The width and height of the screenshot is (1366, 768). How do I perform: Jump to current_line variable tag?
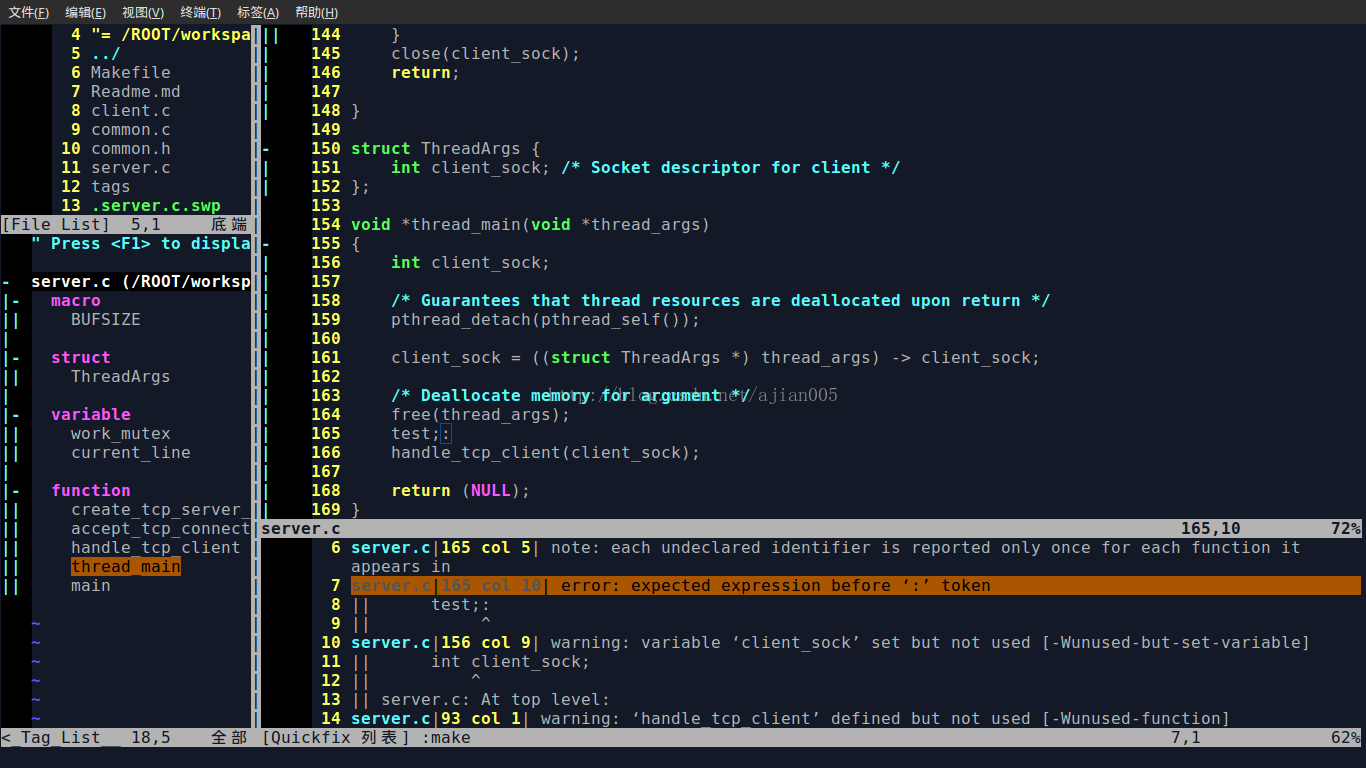pyautogui.click(x=131, y=453)
